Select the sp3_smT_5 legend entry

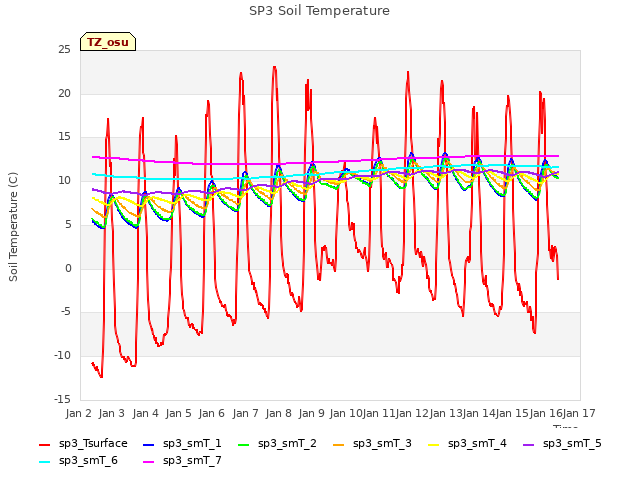pos(562,444)
